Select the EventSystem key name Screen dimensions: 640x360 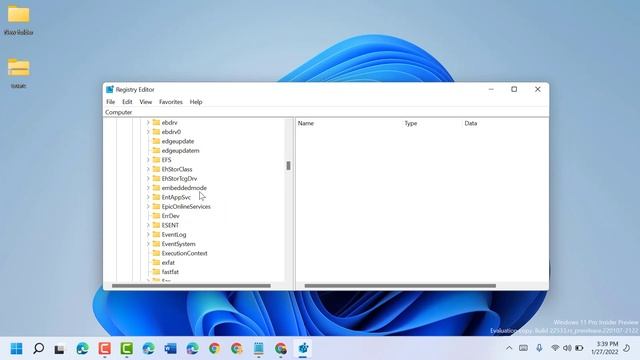click(x=178, y=244)
